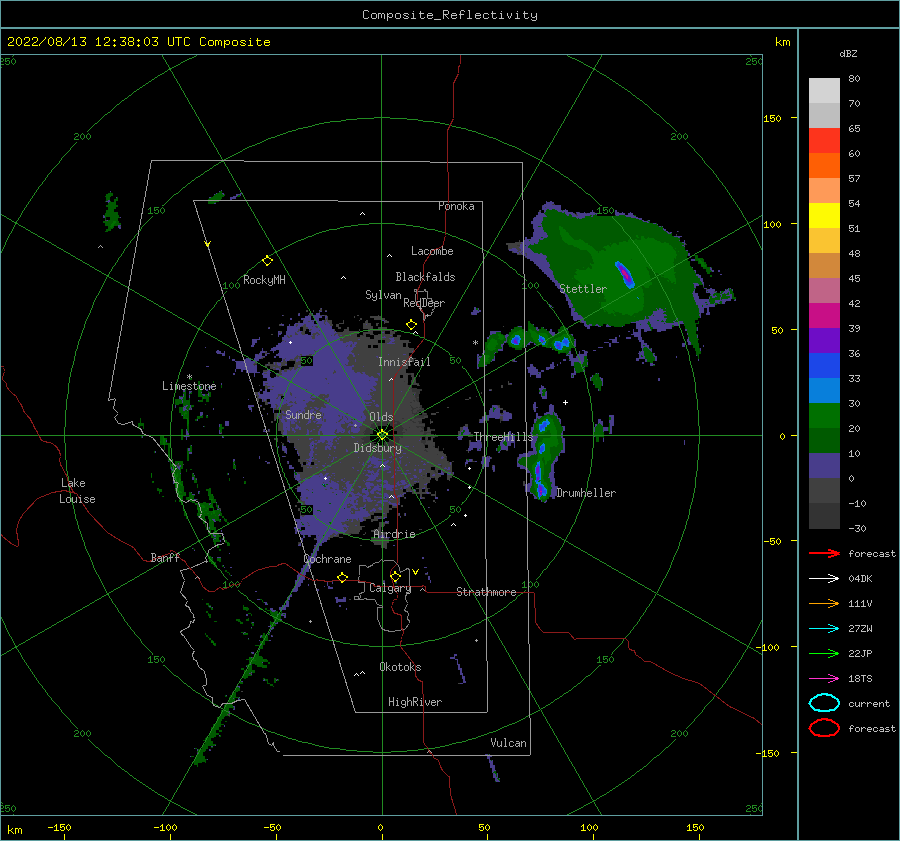
Task: Click the Didsbury city label
Action: coord(378,448)
